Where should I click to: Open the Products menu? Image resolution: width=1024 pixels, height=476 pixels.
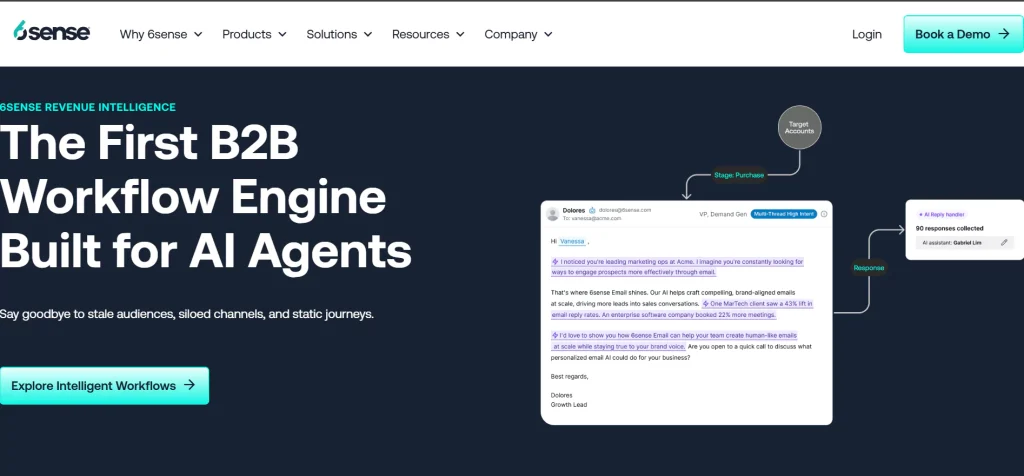(254, 34)
